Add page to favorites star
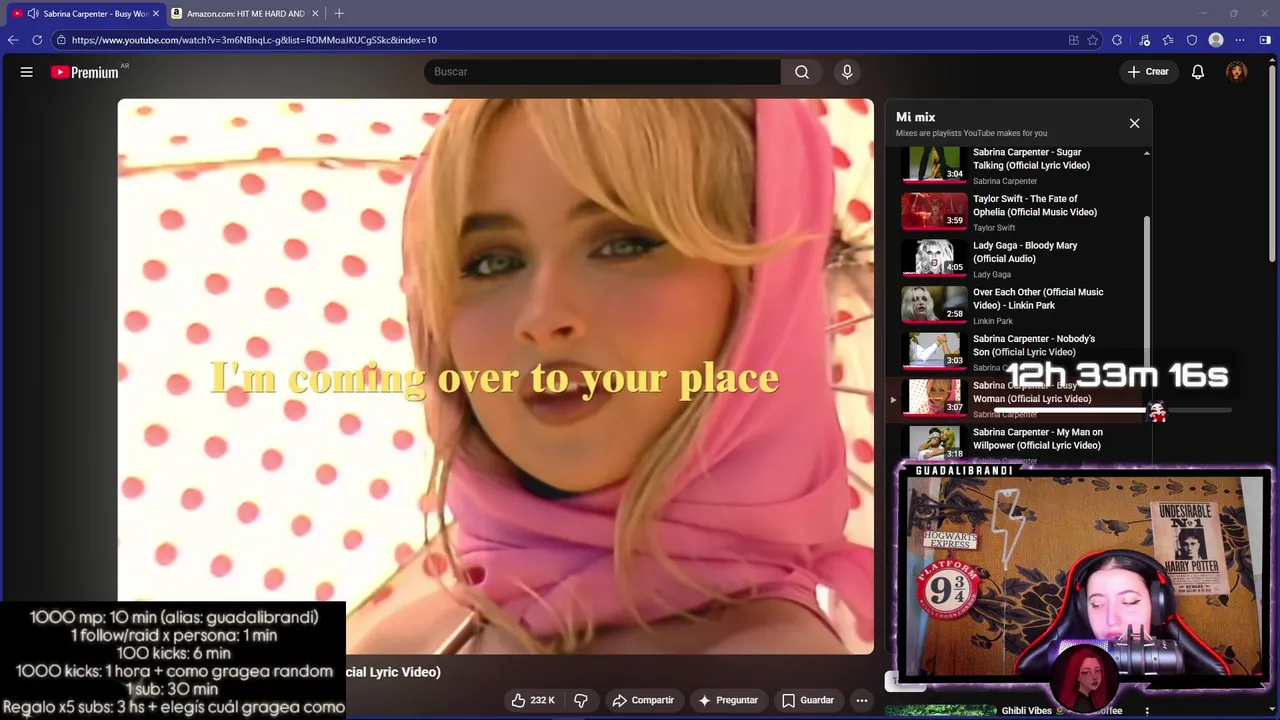The image size is (1280, 720). (x=1093, y=40)
